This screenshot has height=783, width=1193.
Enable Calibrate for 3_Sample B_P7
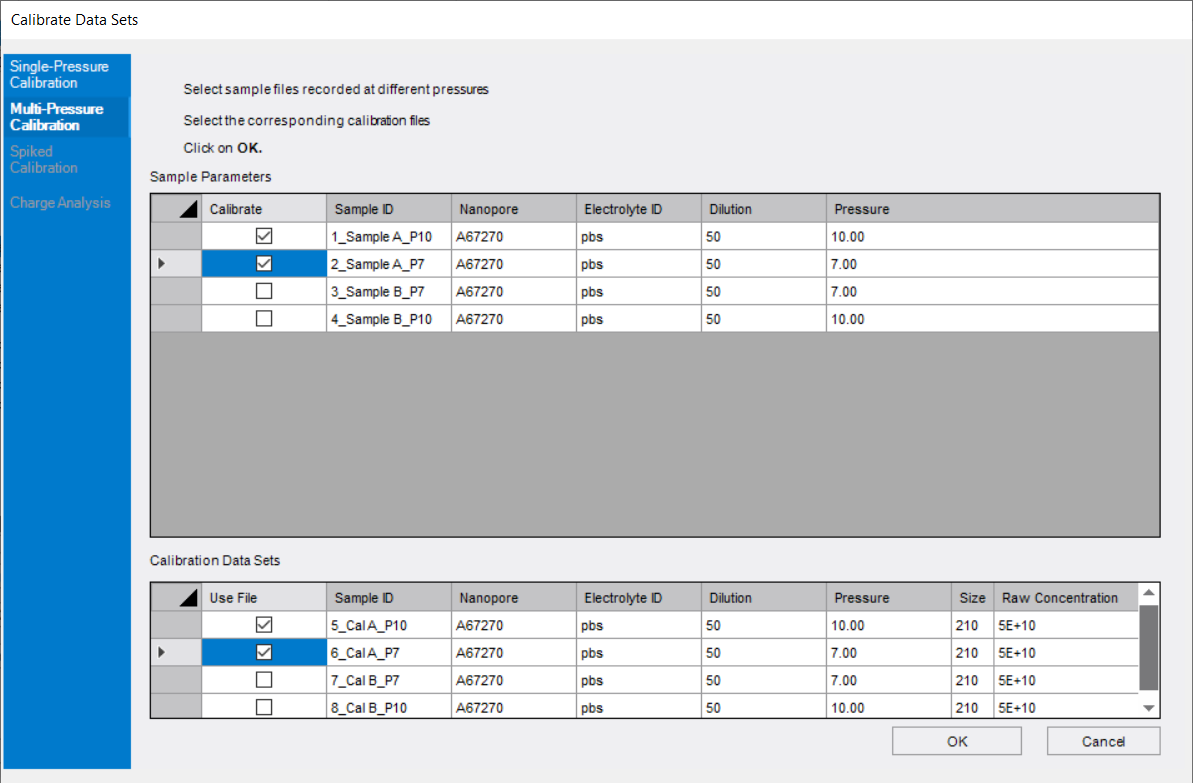[263, 291]
